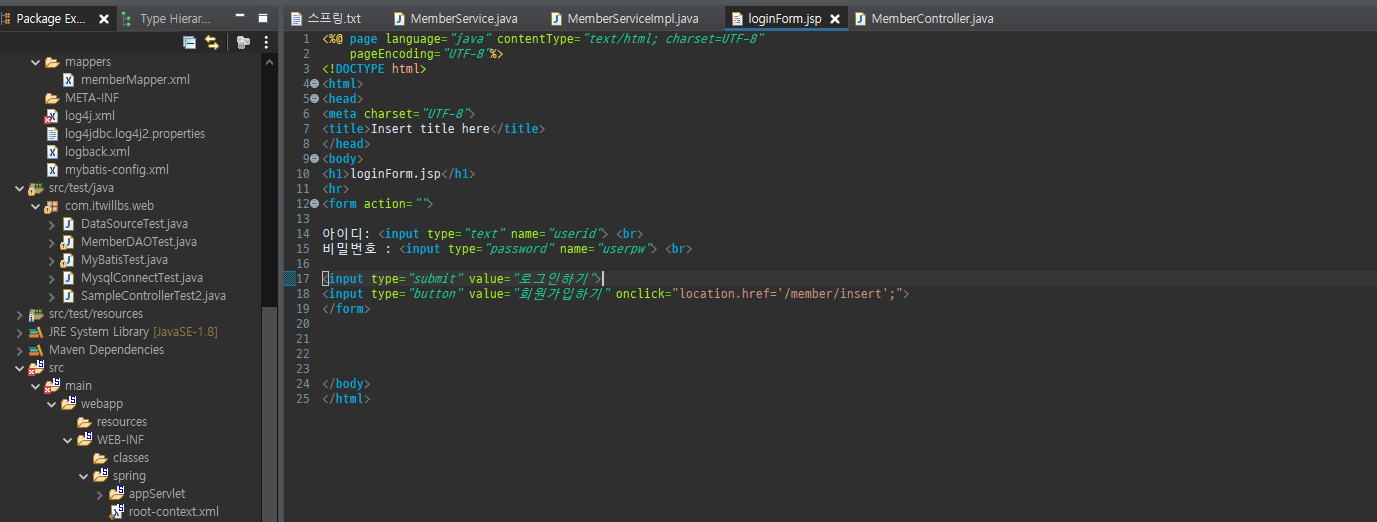Expand src/test/resources folder
This screenshot has width=1377, height=522.
20,314
